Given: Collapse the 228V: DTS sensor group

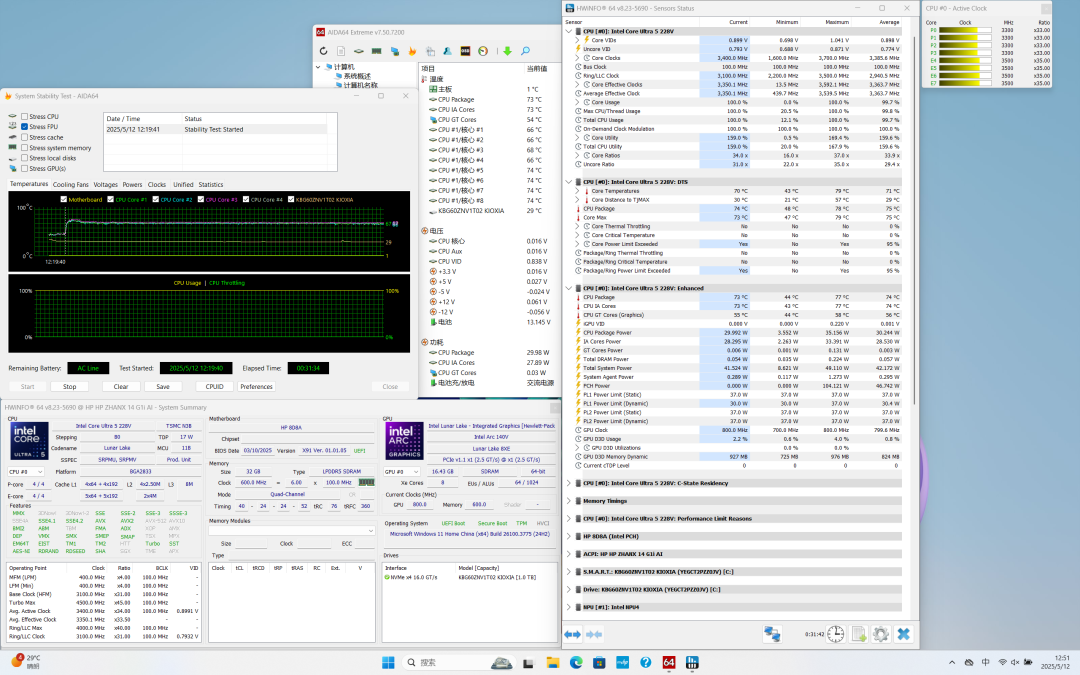Looking at the screenshot, I should (569, 182).
